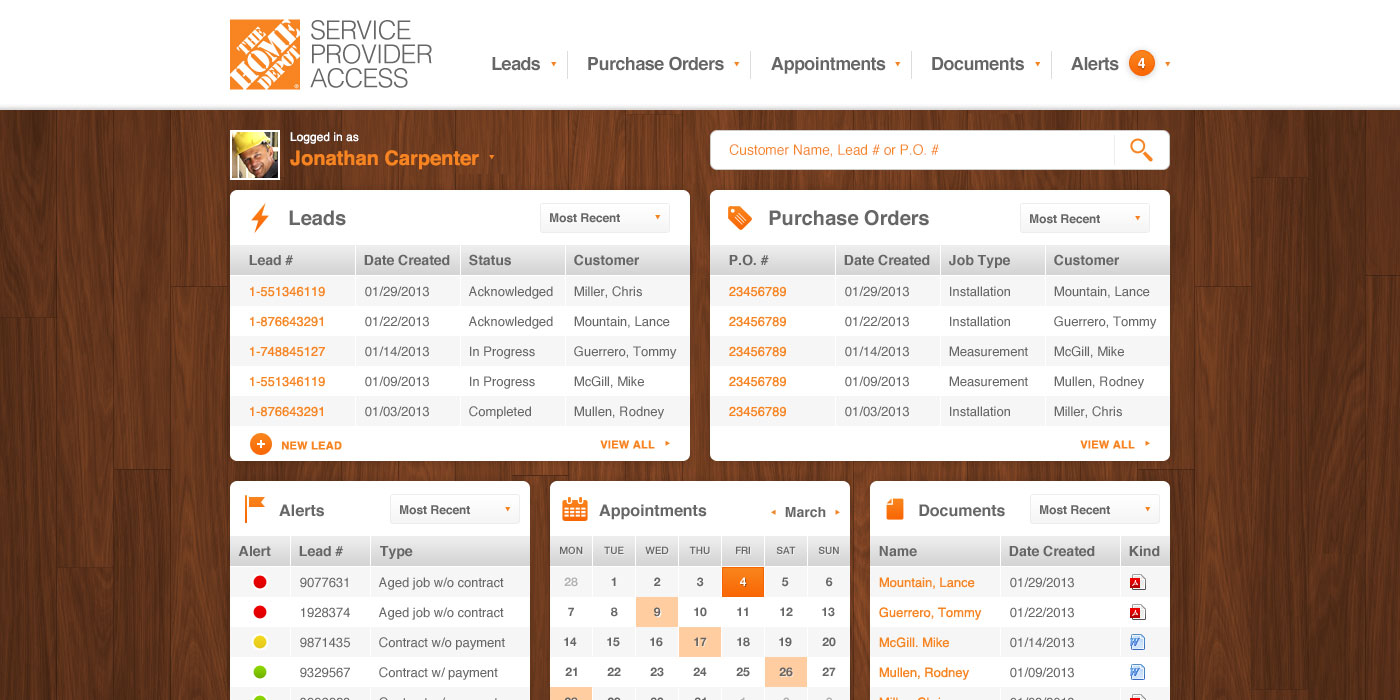Click the Home Depot logo
Image resolution: width=1400 pixels, height=700 pixels.
pyautogui.click(x=264, y=55)
